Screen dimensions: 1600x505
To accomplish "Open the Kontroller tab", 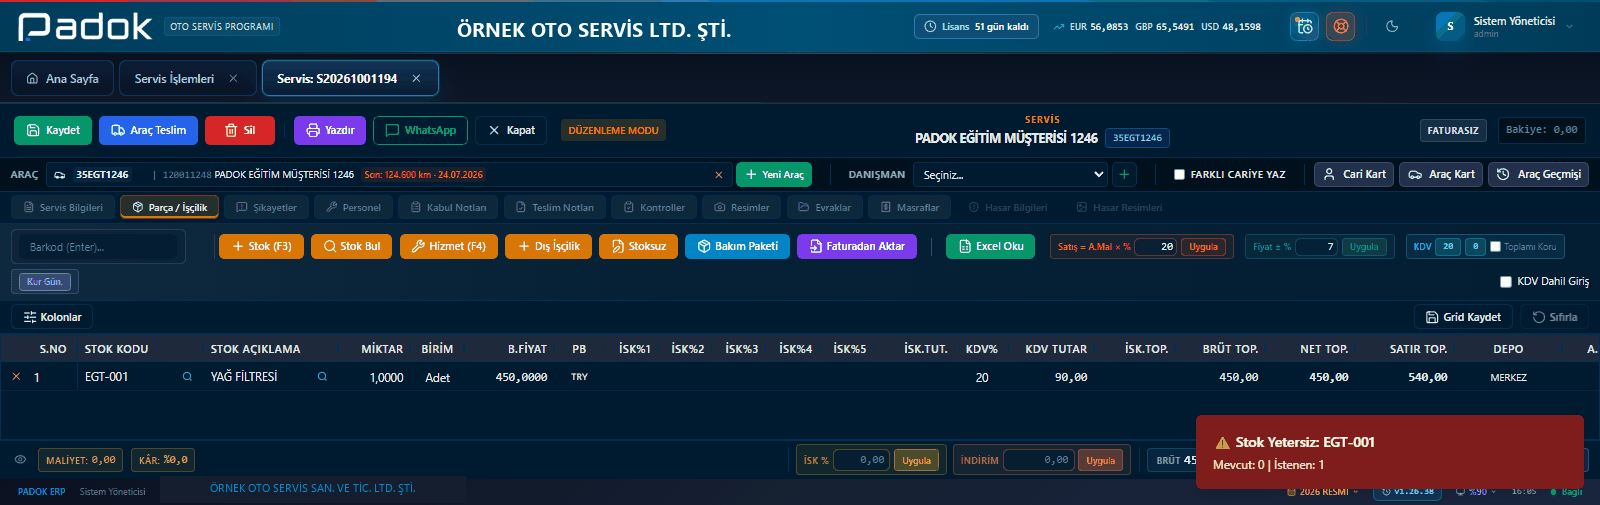I will [654, 207].
